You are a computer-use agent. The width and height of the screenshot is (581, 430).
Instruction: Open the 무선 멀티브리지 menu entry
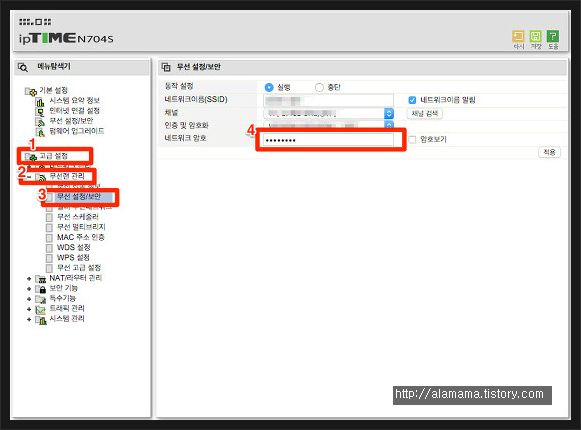click(81, 227)
